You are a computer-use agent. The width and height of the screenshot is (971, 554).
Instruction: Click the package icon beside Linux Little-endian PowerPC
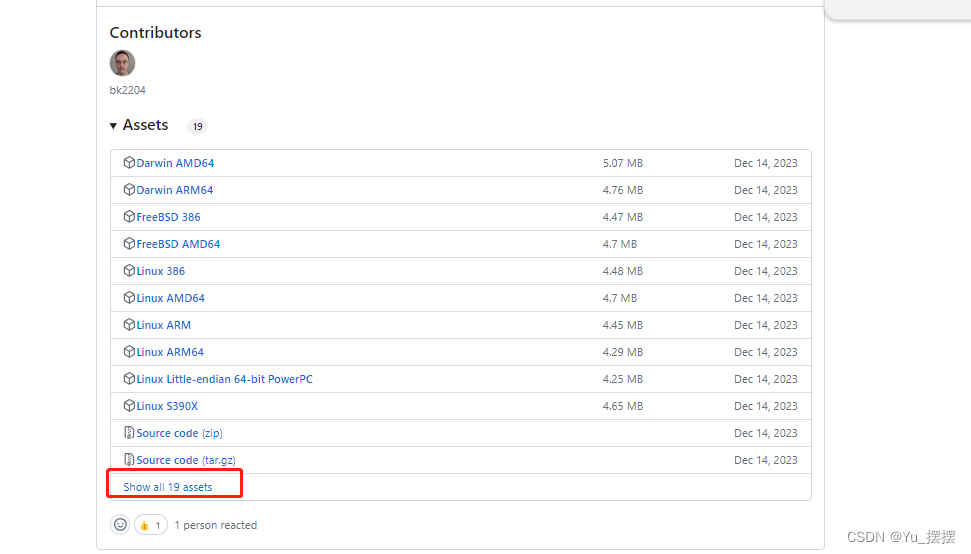pyautogui.click(x=129, y=379)
